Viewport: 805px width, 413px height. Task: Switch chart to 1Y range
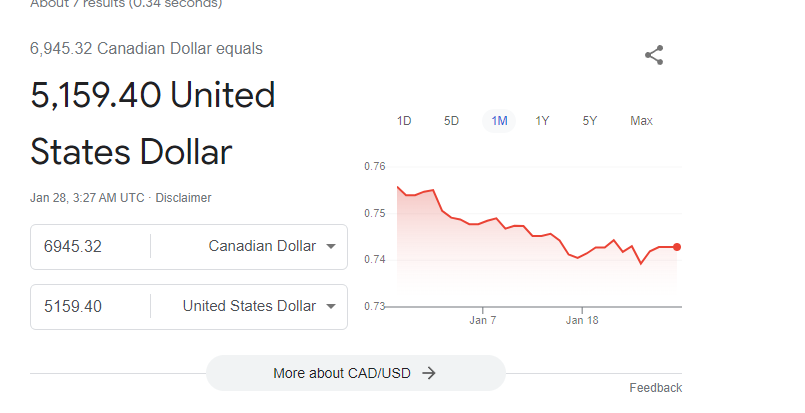click(x=542, y=121)
